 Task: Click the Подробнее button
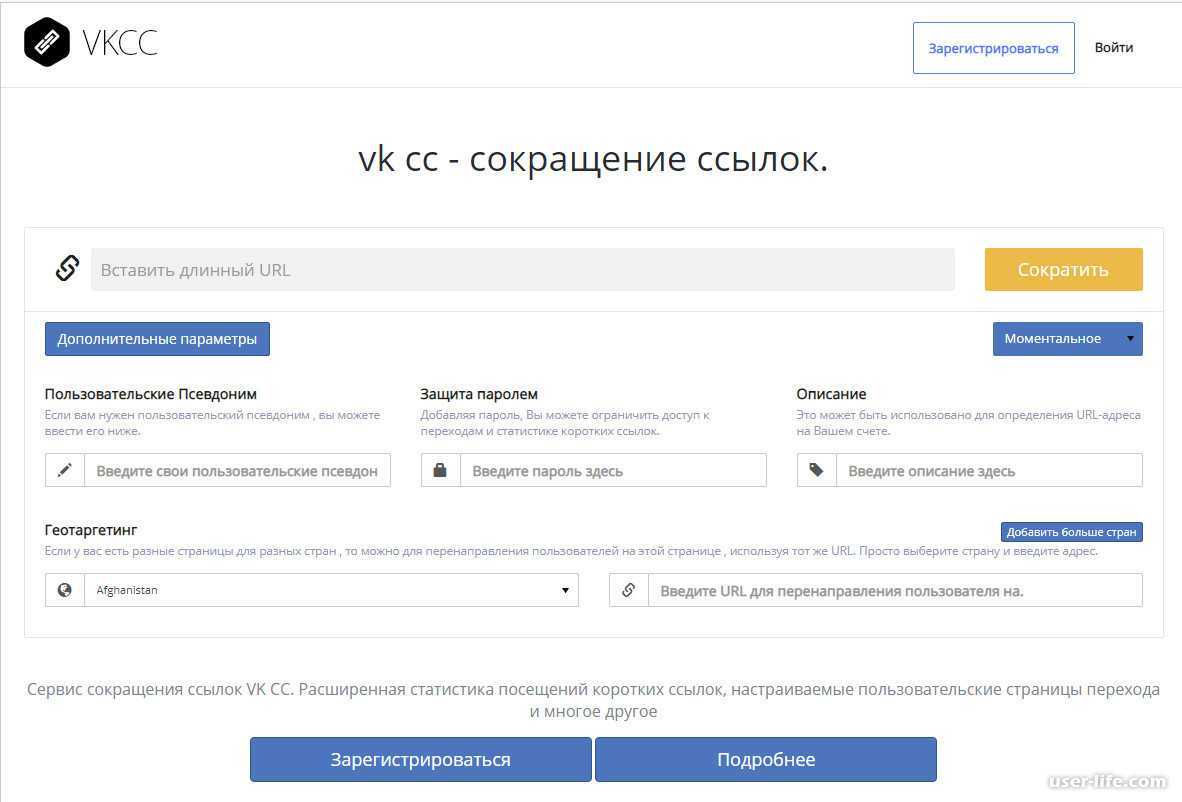[x=766, y=759]
